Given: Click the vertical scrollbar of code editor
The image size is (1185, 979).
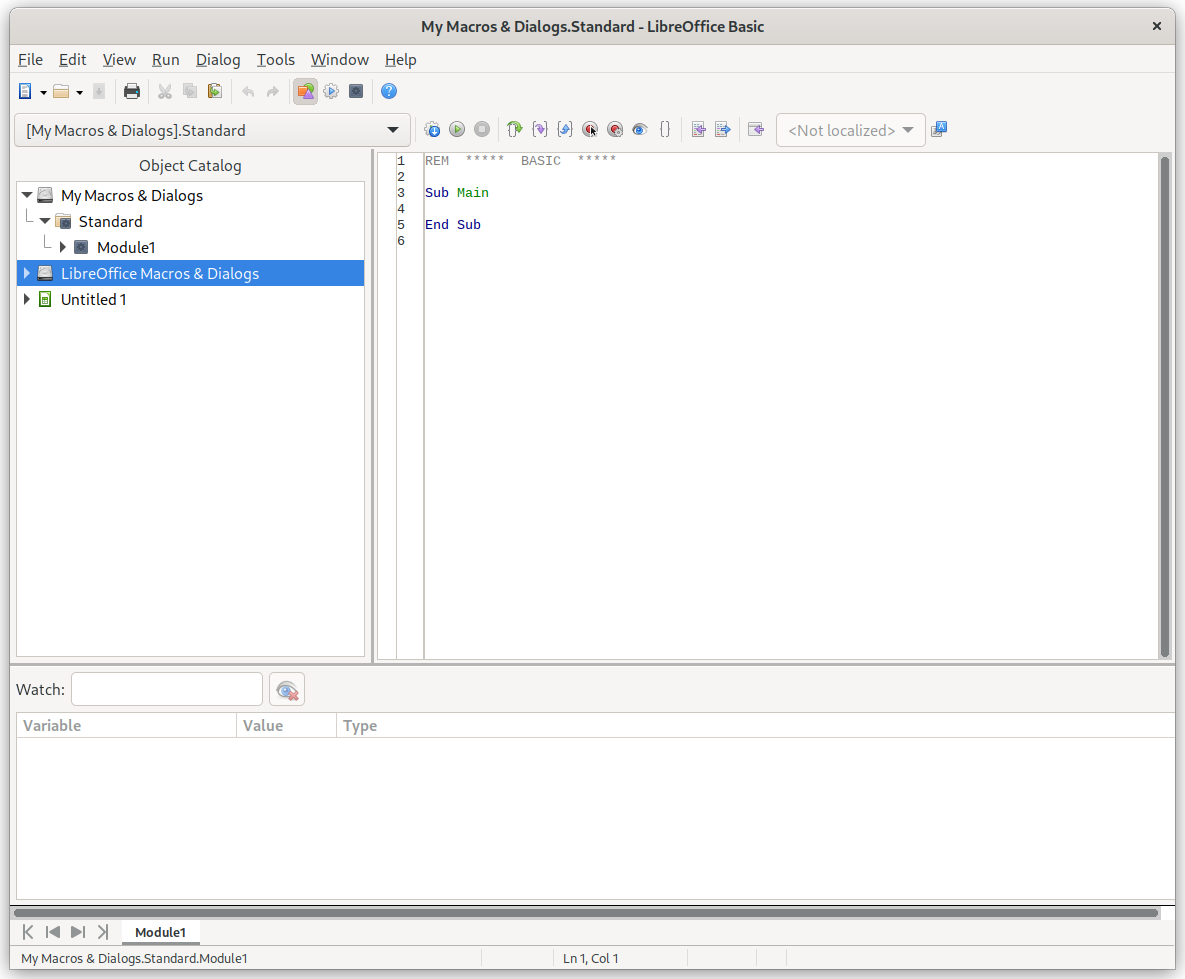Looking at the screenshot, I should coord(1165,406).
